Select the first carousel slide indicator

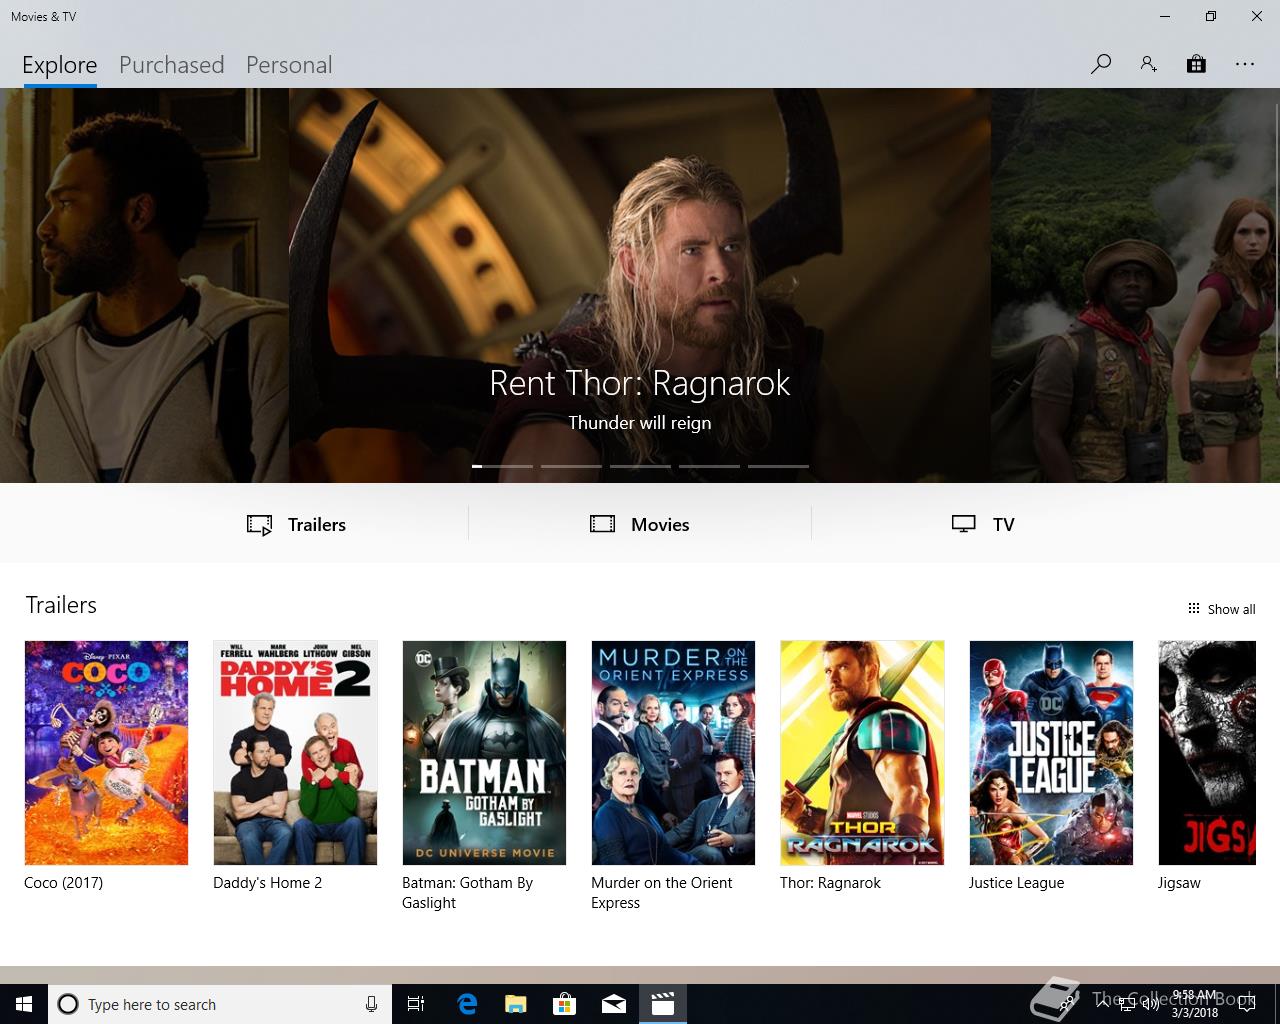click(x=502, y=466)
